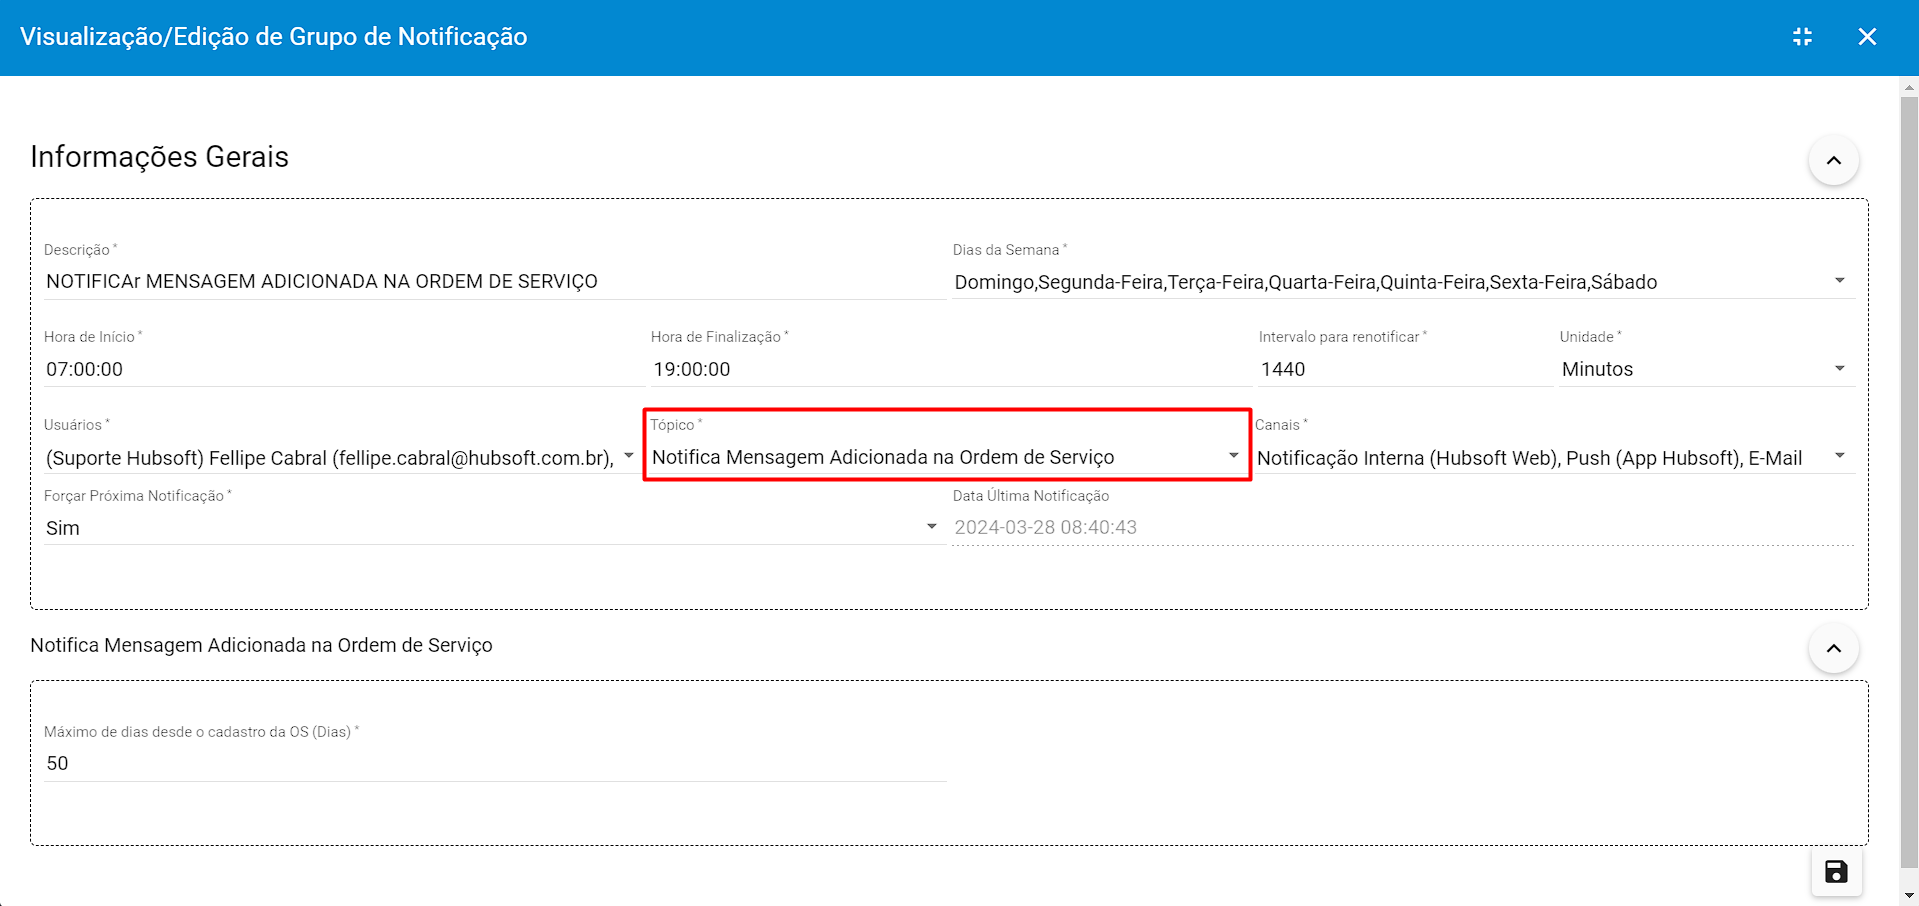Edit the Descrição input field
The width and height of the screenshot is (1919, 906).
[494, 282]
